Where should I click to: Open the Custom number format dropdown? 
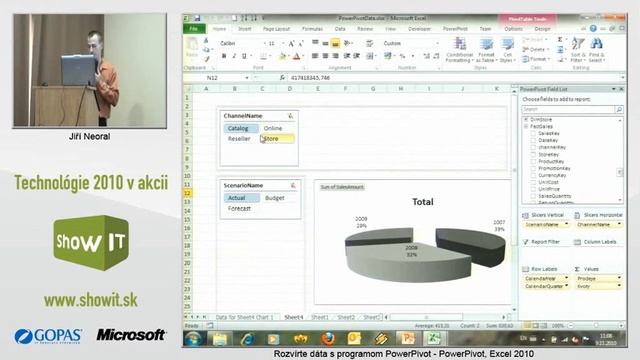coord(438,43)
